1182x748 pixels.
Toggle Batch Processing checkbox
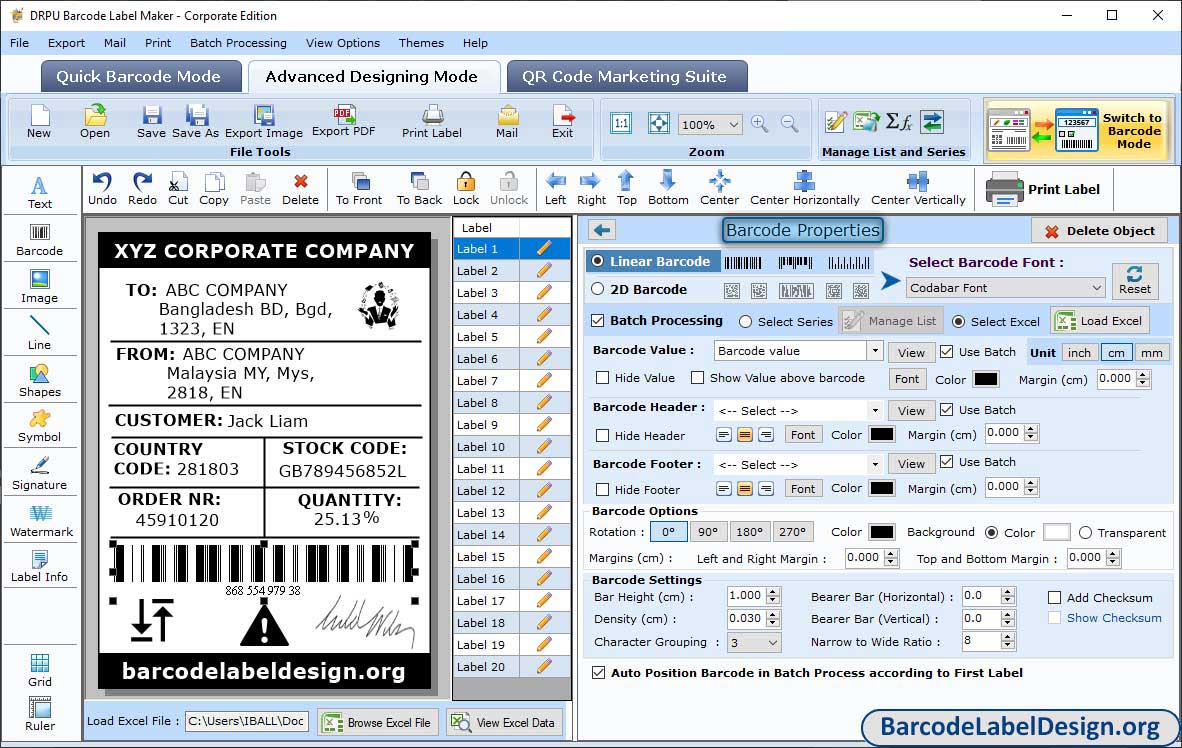(x=598, y=320)
